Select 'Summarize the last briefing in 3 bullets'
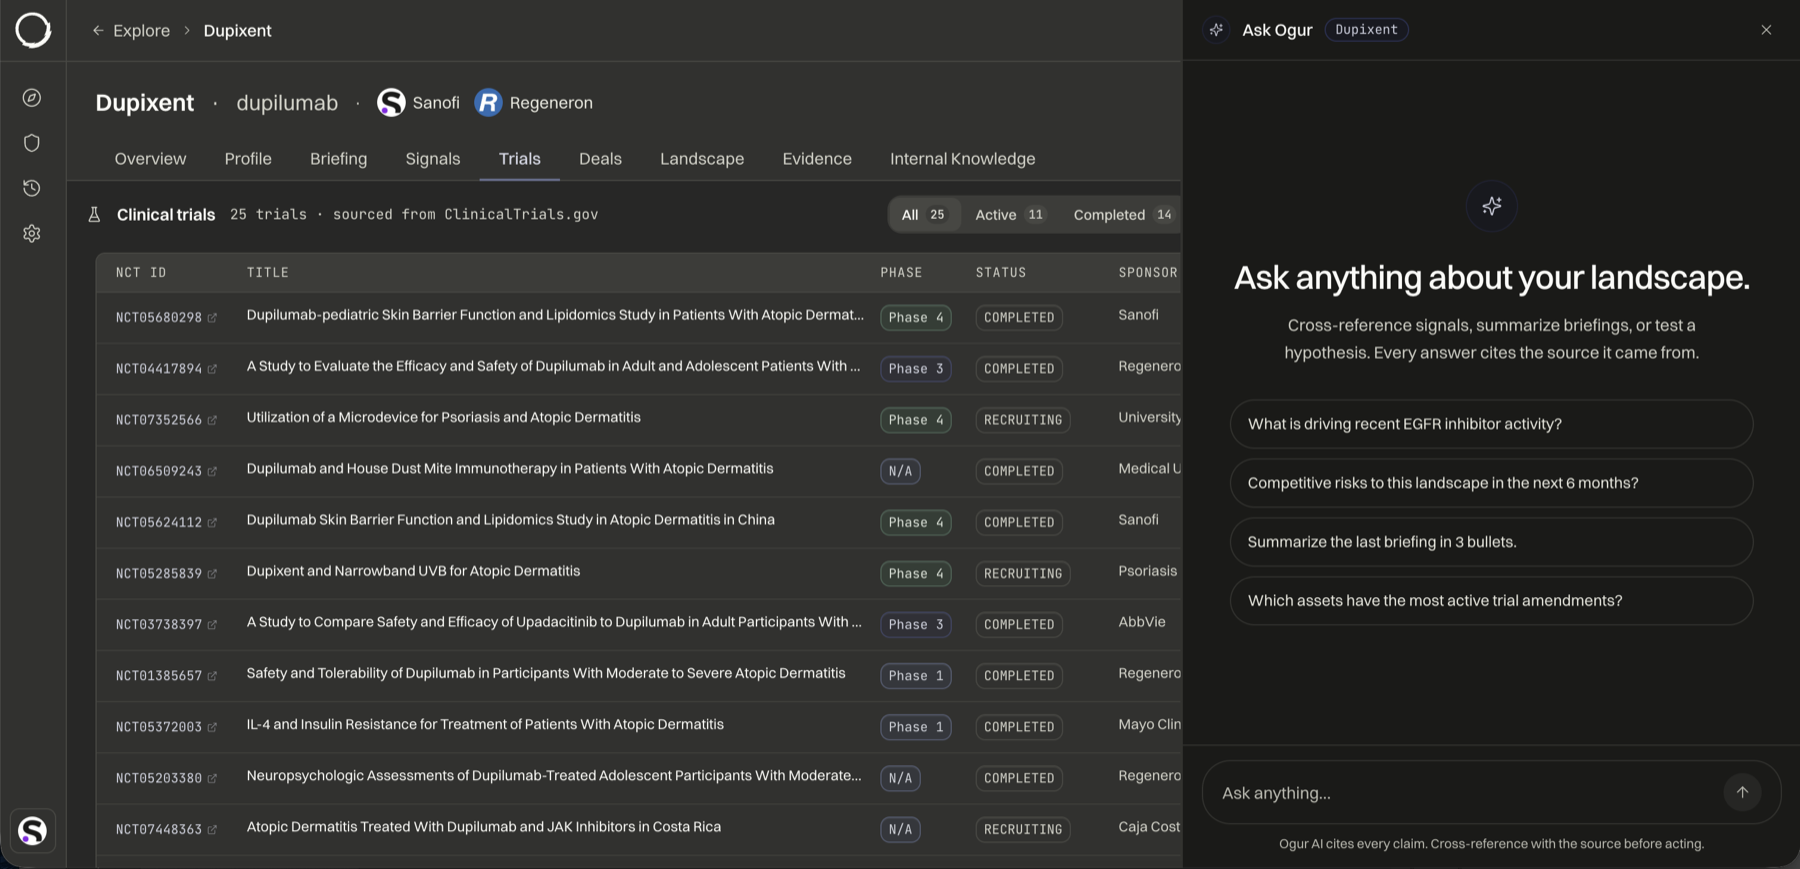 (1491, 542)
